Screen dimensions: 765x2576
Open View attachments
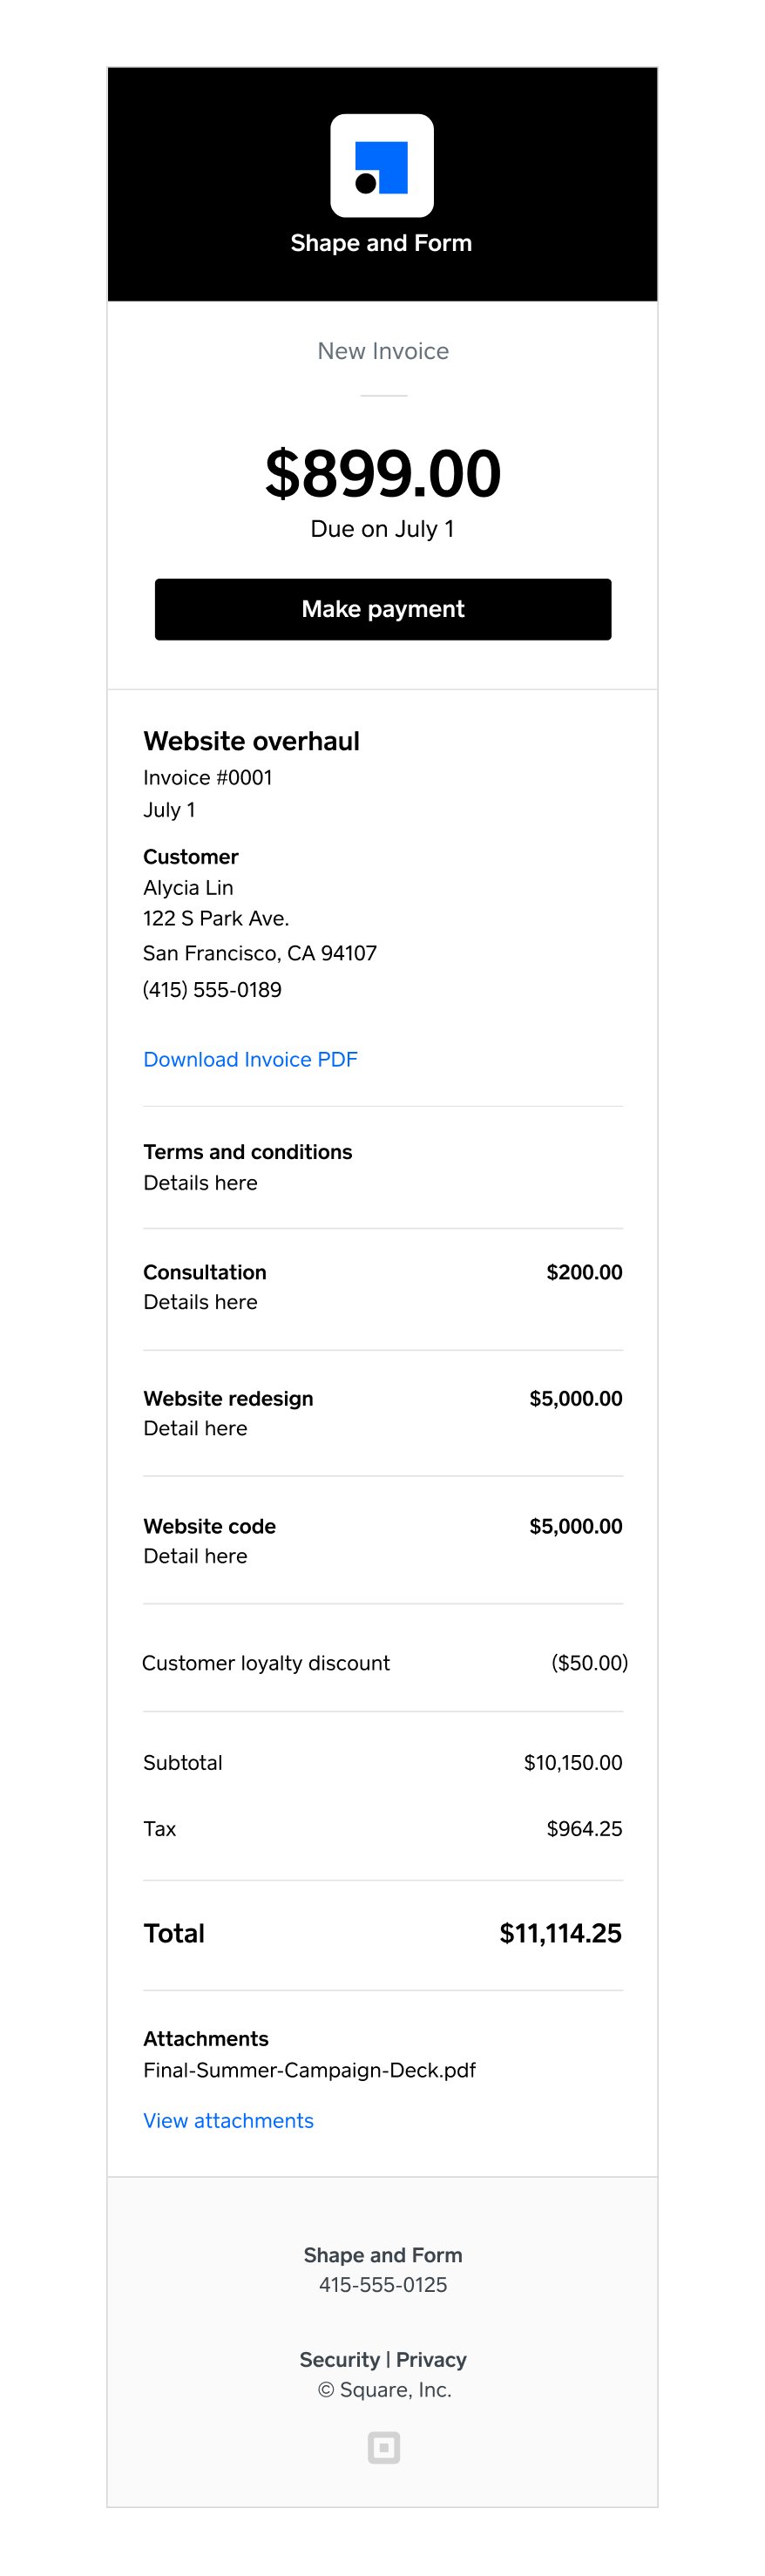point(228,2120)
